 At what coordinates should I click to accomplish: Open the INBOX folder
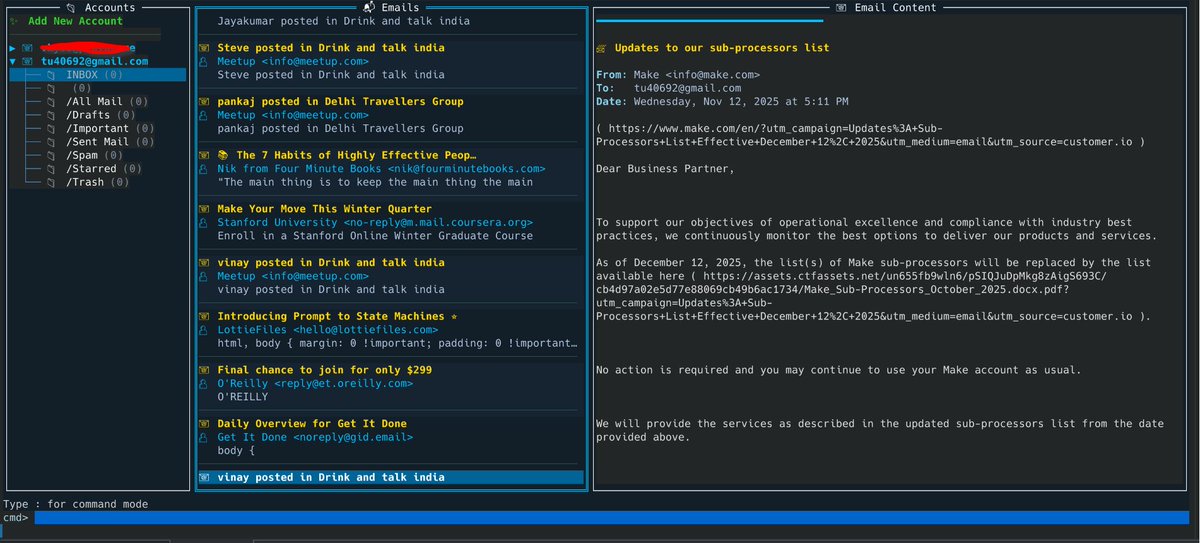click(x=97, y=75)
